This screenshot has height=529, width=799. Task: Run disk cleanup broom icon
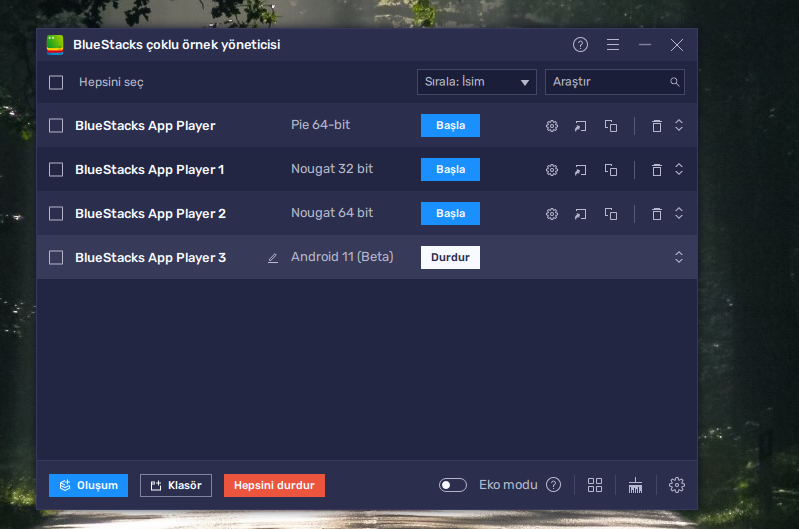click(x=635, y=485)
